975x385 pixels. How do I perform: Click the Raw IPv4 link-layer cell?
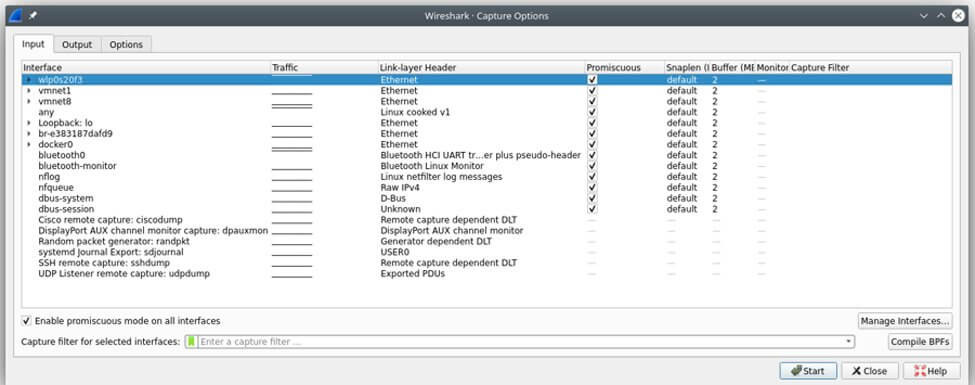400,187
